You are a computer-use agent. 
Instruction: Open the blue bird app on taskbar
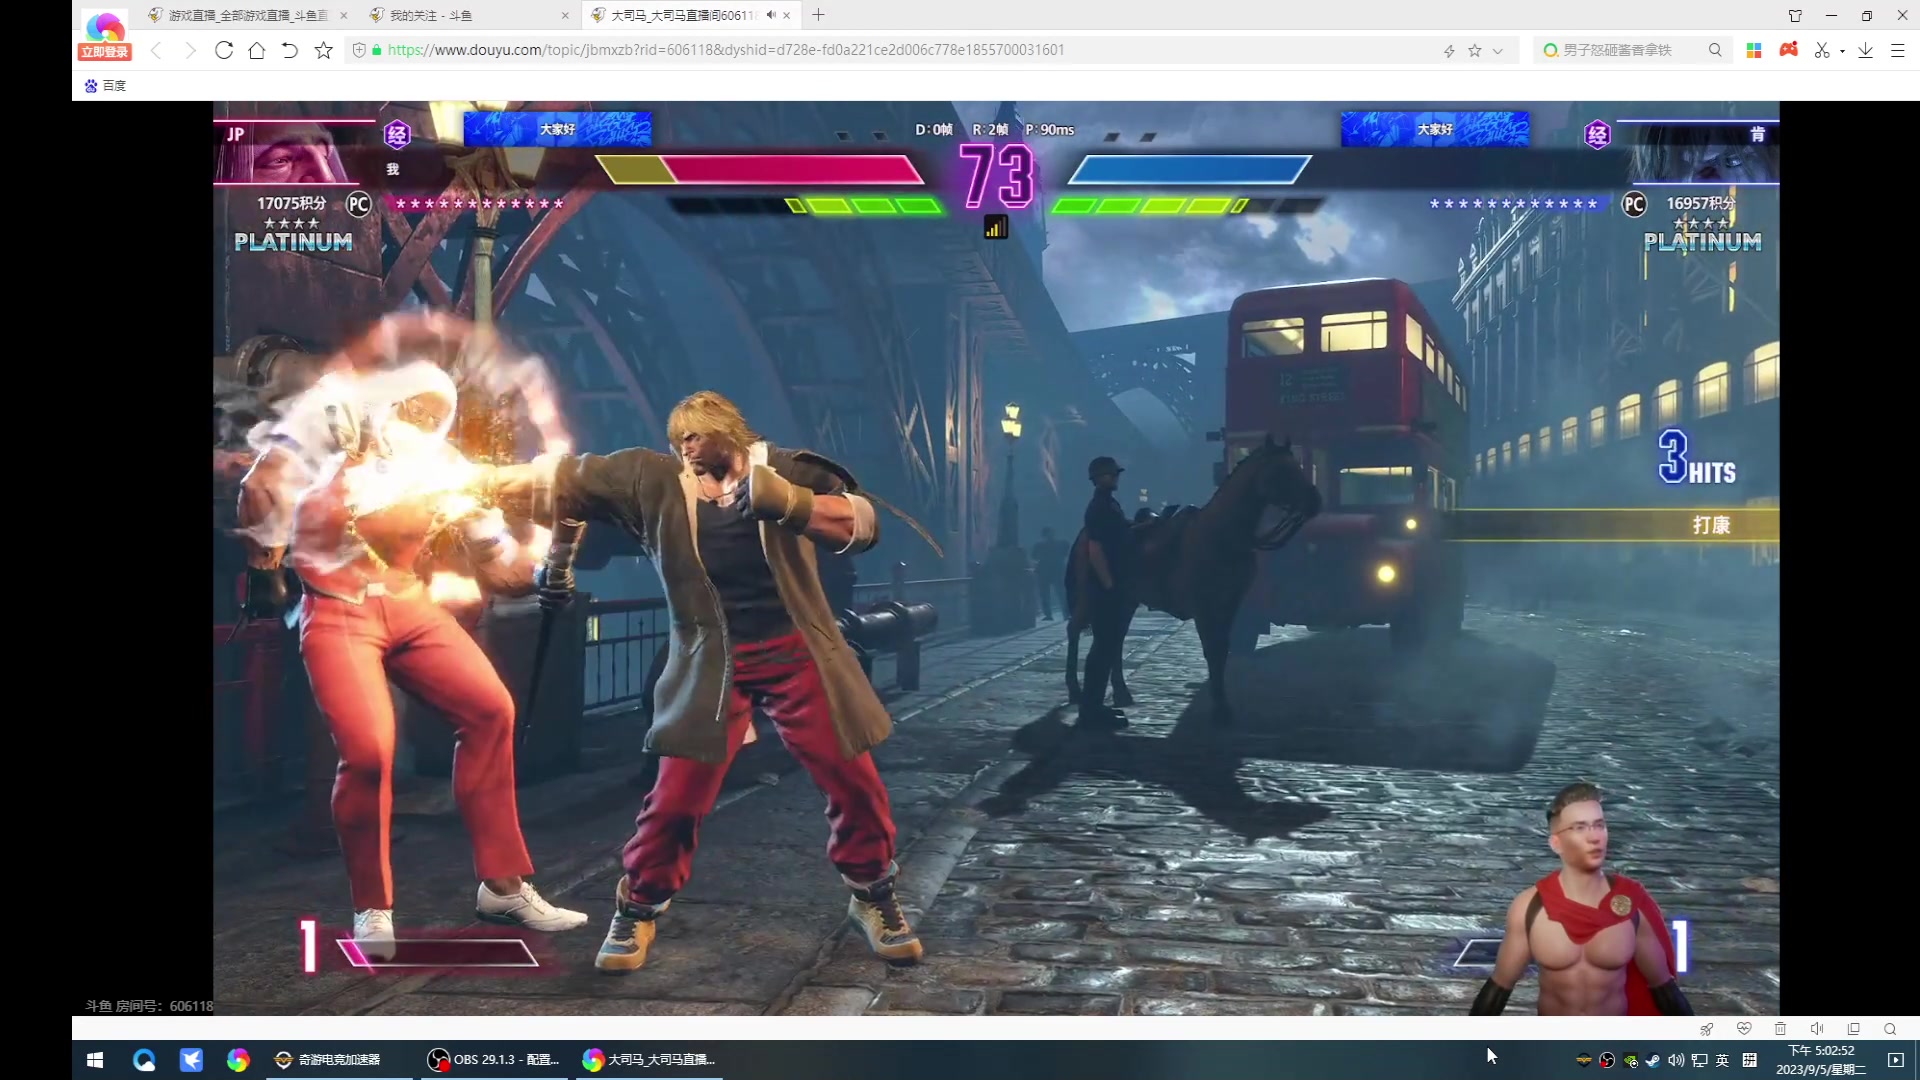tap(191, 1060)
